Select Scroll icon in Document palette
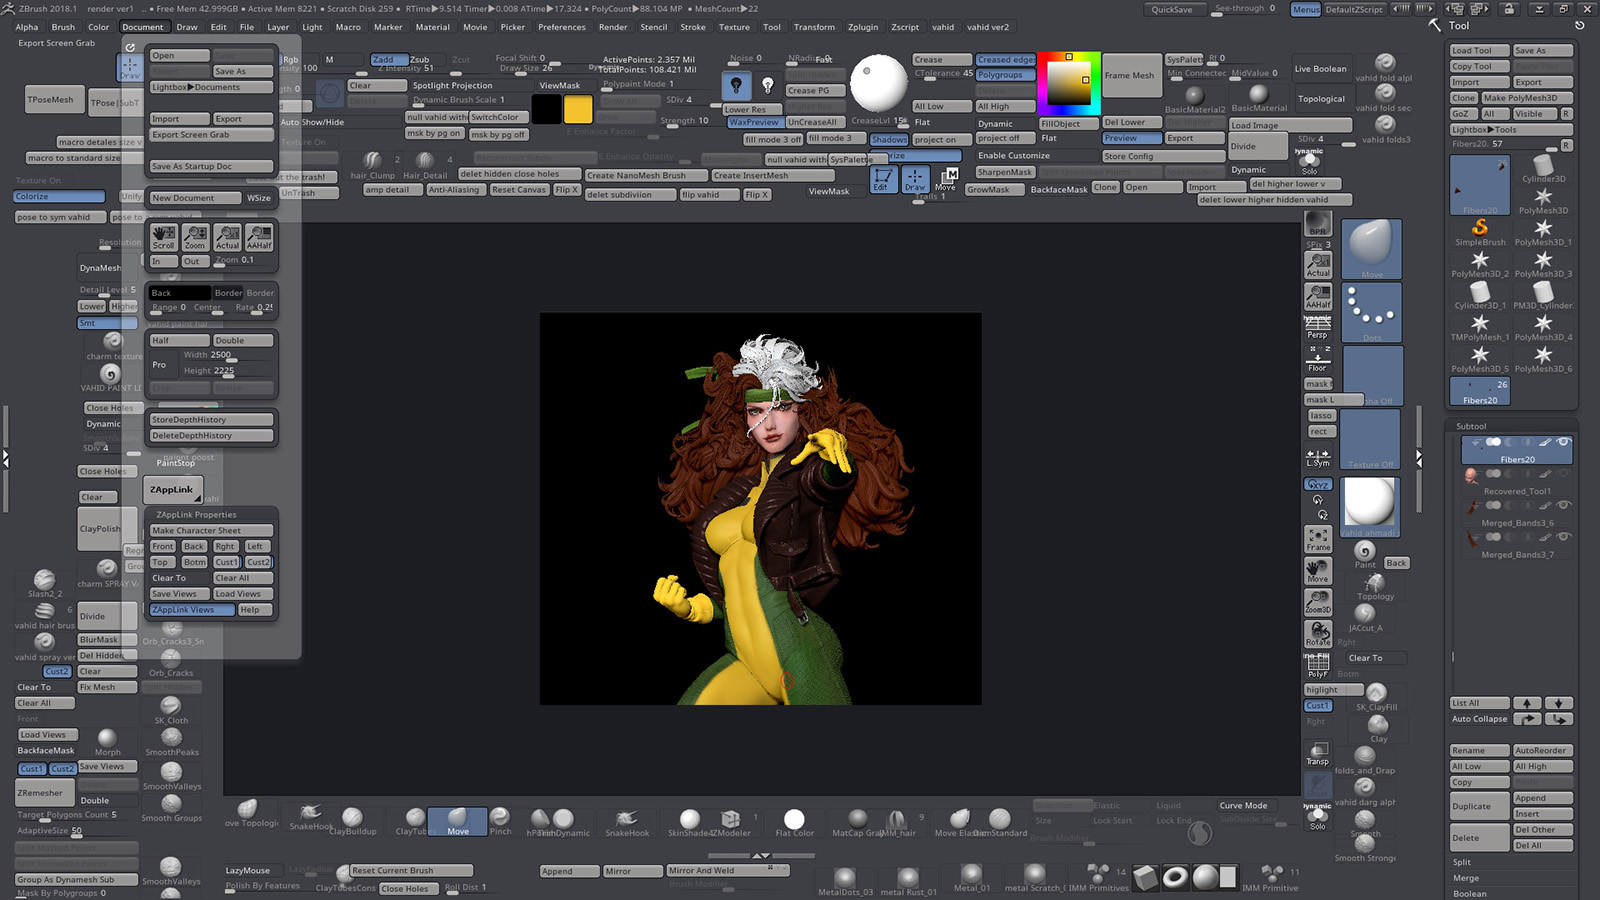Screen dimensions: 1600x900 tap(163, 237)
